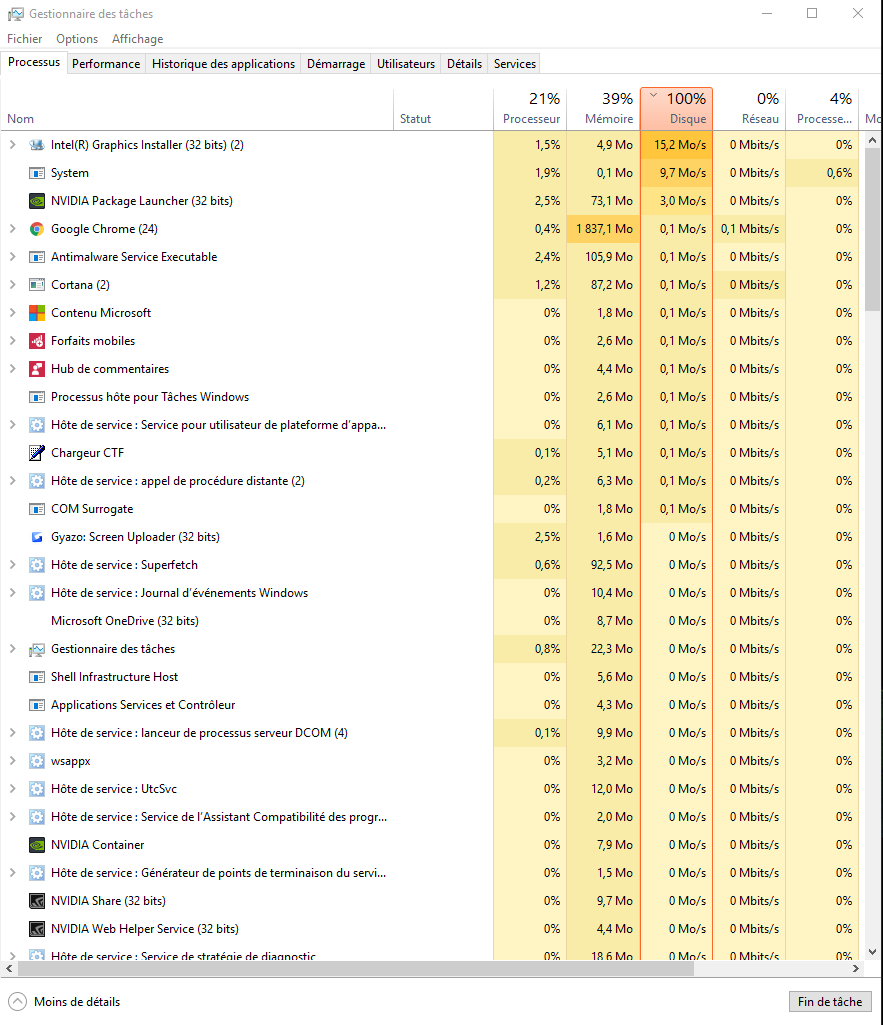Click the Applications Services et Contrôleur icon
This screenshot has height=1025, width=883.
[37, 705]
